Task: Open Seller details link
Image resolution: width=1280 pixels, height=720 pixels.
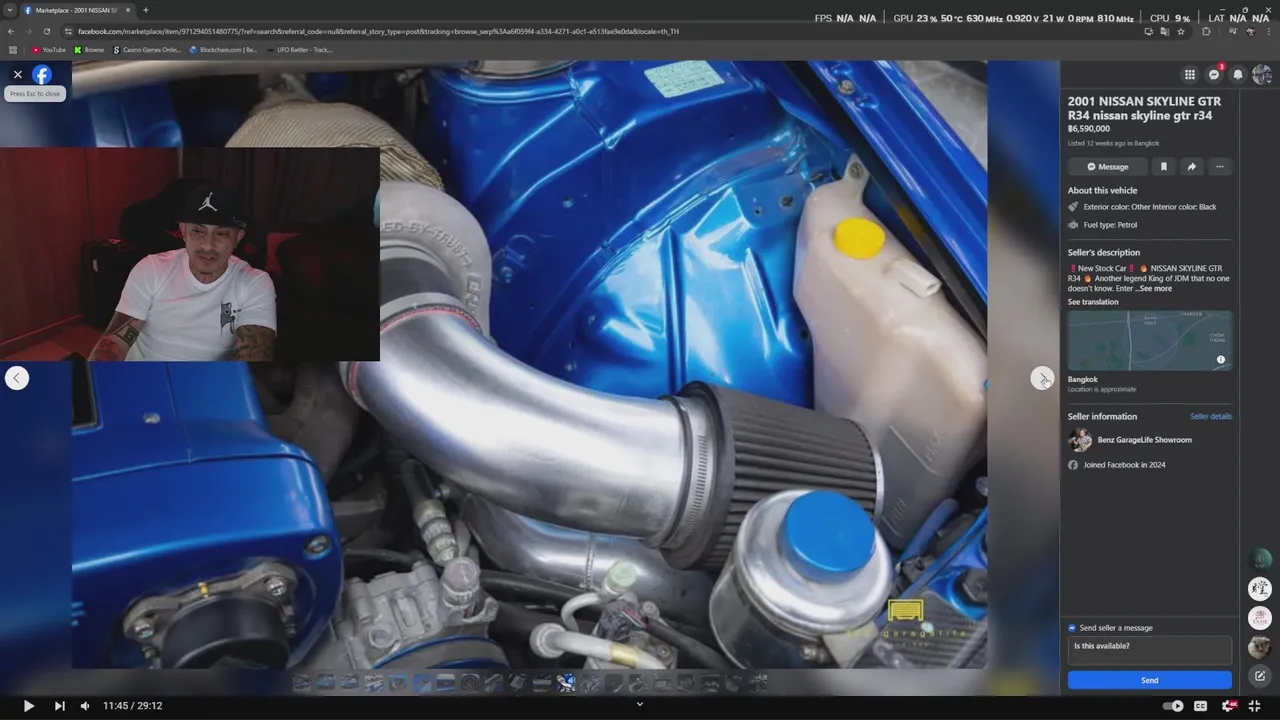Action: coord(1211,416)
